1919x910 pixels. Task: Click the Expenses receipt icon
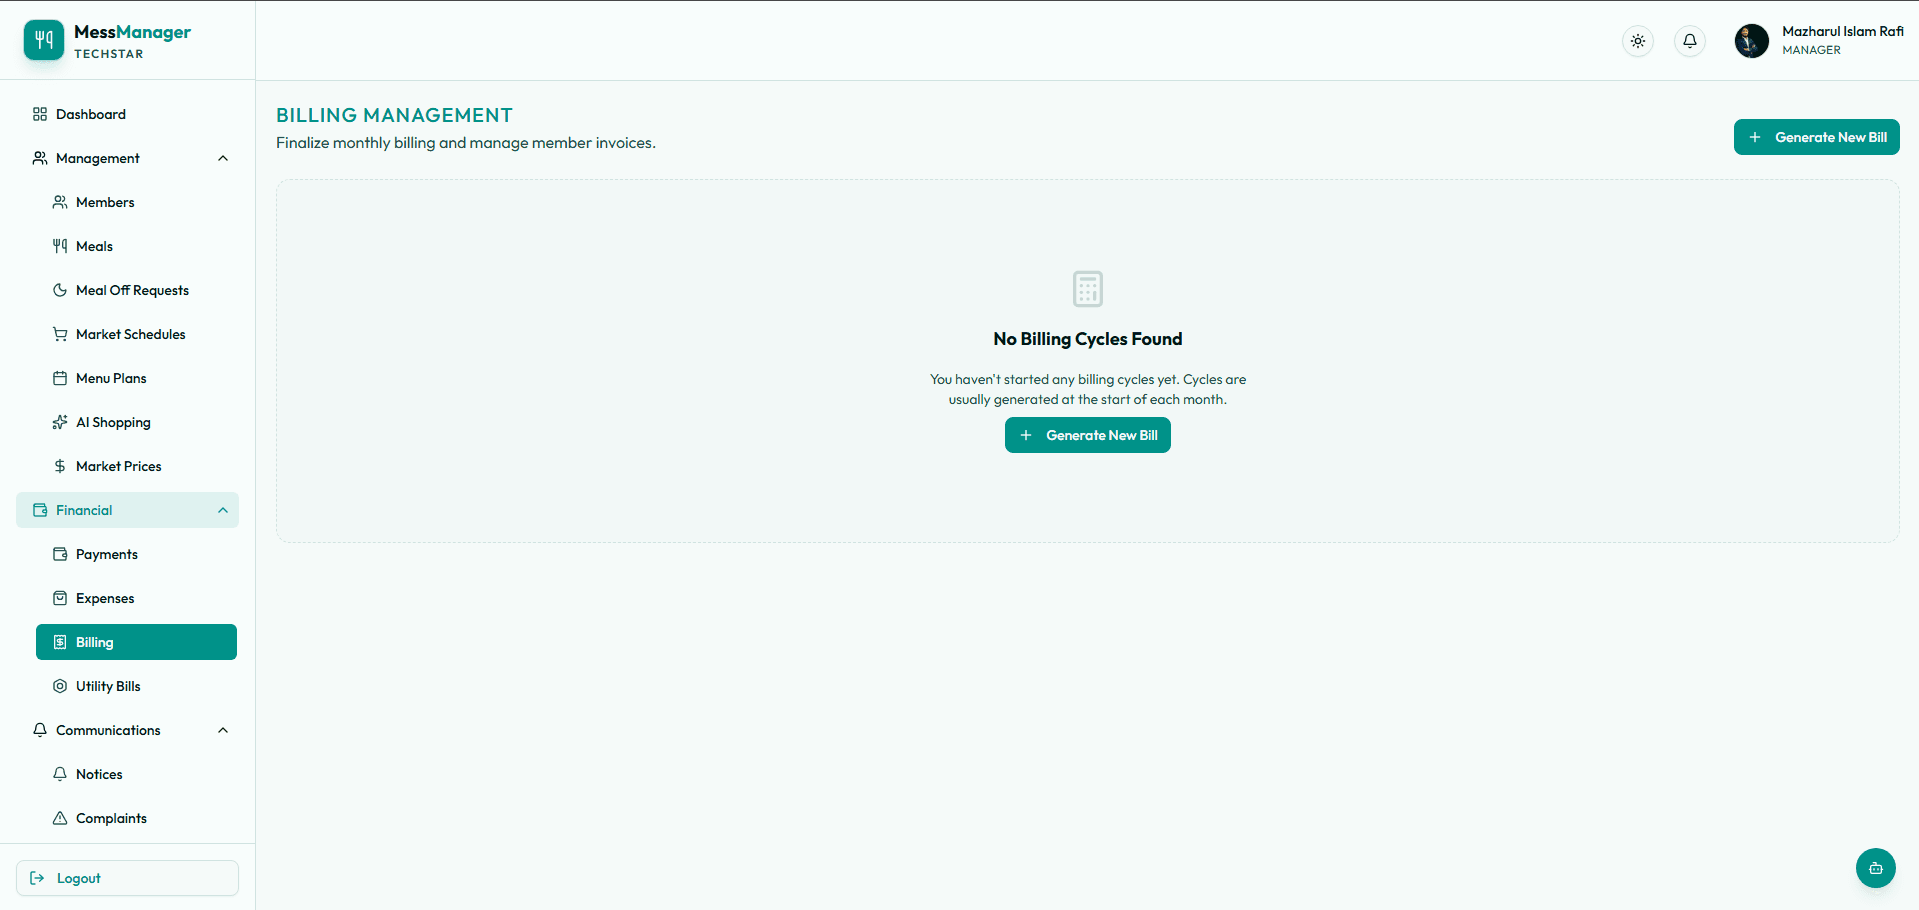(60, 598)
